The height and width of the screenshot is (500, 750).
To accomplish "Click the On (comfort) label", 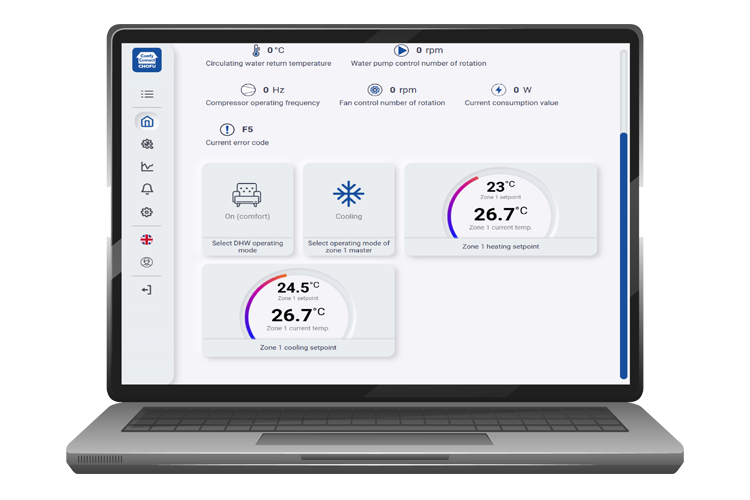I will pyautogui.click(x=247, y=217).
